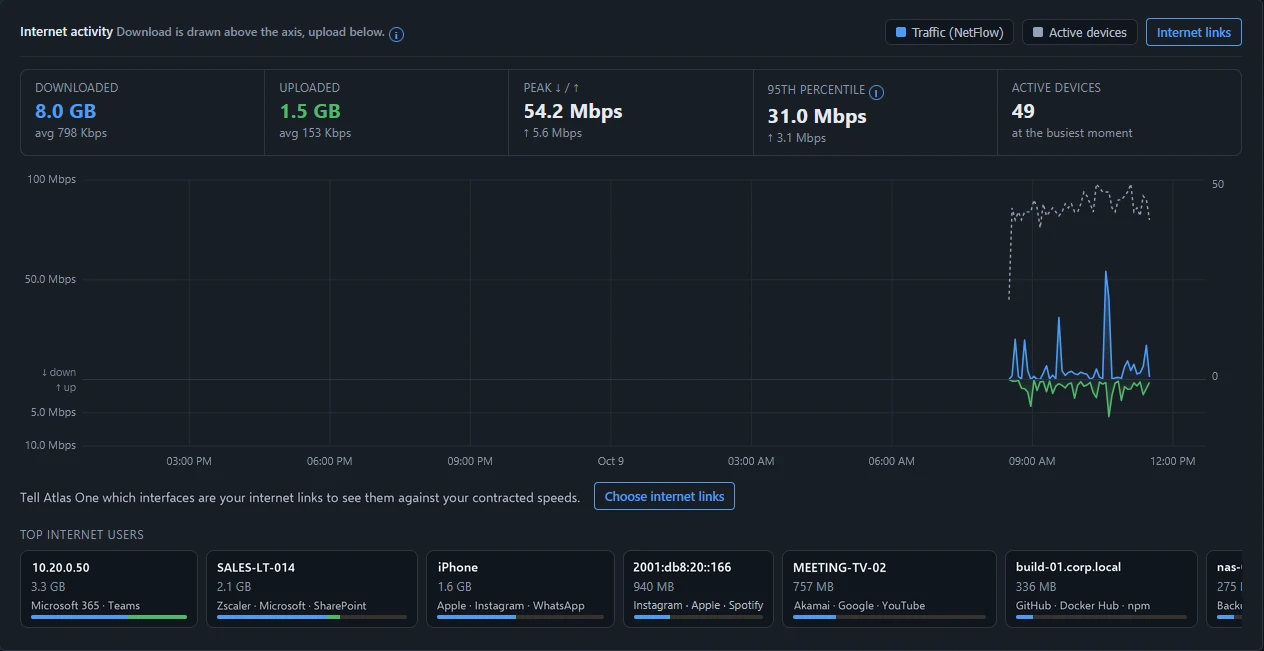Image resolution: width=1264 pixels, height=651 pixels.
Task: Select the build-01.corp.local user card
Action: [x=1101, y=589]
